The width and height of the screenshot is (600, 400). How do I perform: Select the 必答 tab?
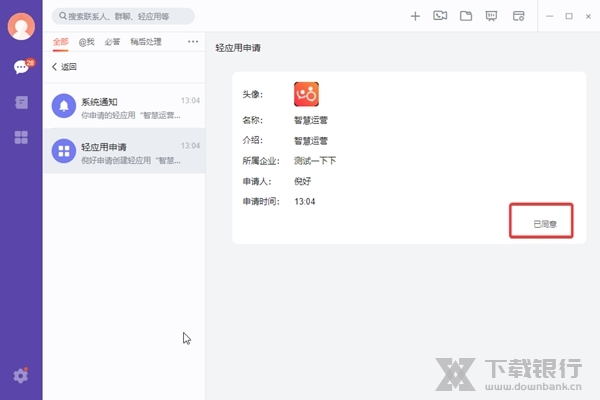(x=112, y=42)
